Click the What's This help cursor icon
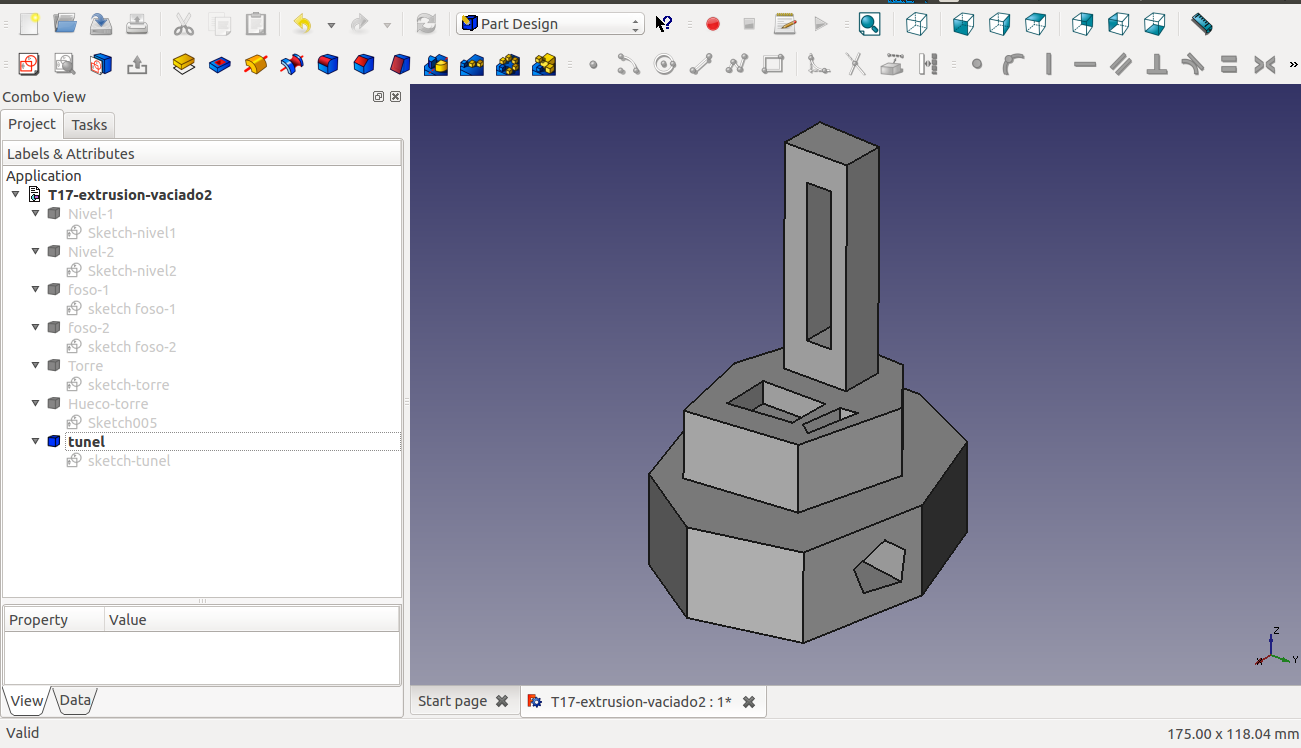This screenshot has width=1301, height=748. (664, 24)
